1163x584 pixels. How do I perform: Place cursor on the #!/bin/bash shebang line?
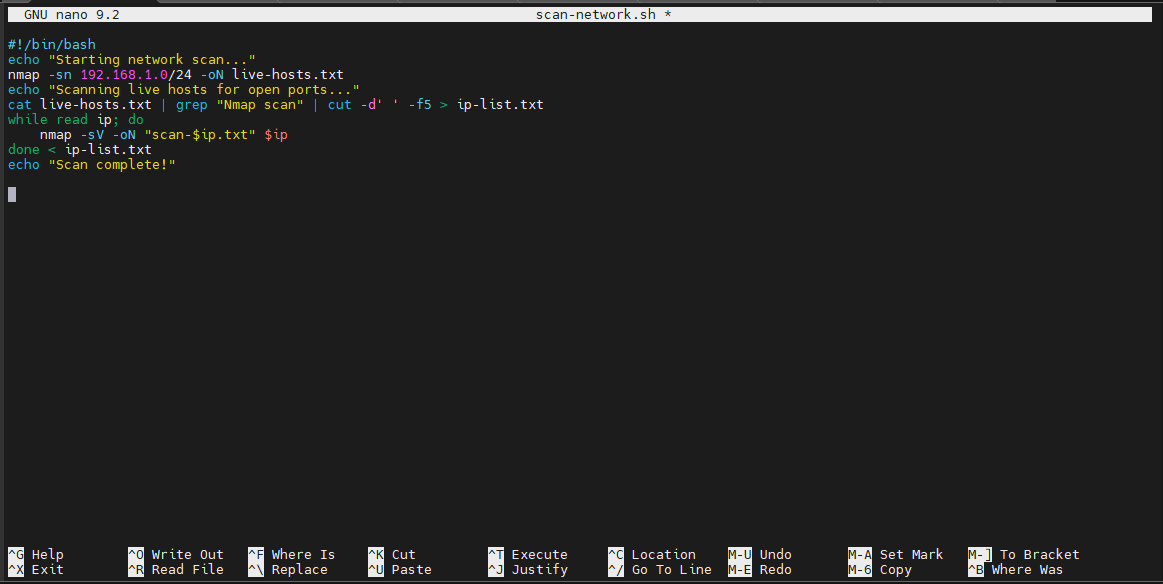click(52, 45)
